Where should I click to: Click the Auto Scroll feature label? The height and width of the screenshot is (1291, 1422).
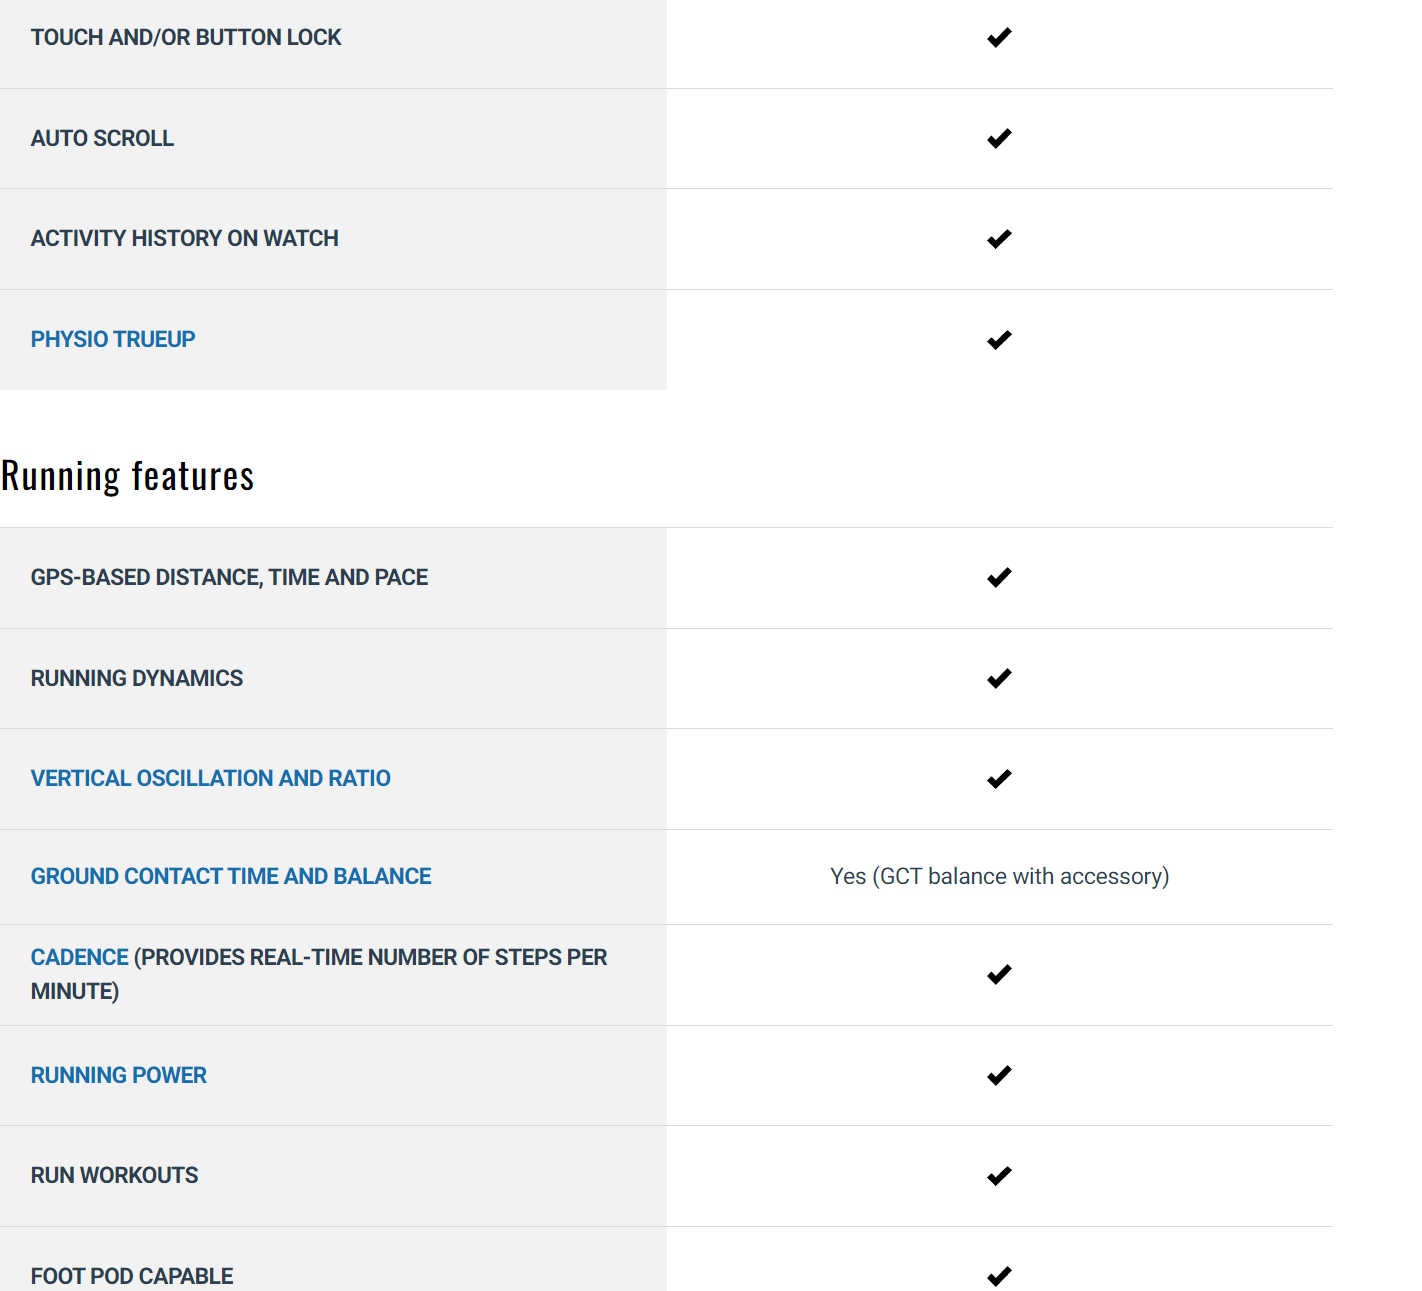pyautogui.click(x=102, y=138)
